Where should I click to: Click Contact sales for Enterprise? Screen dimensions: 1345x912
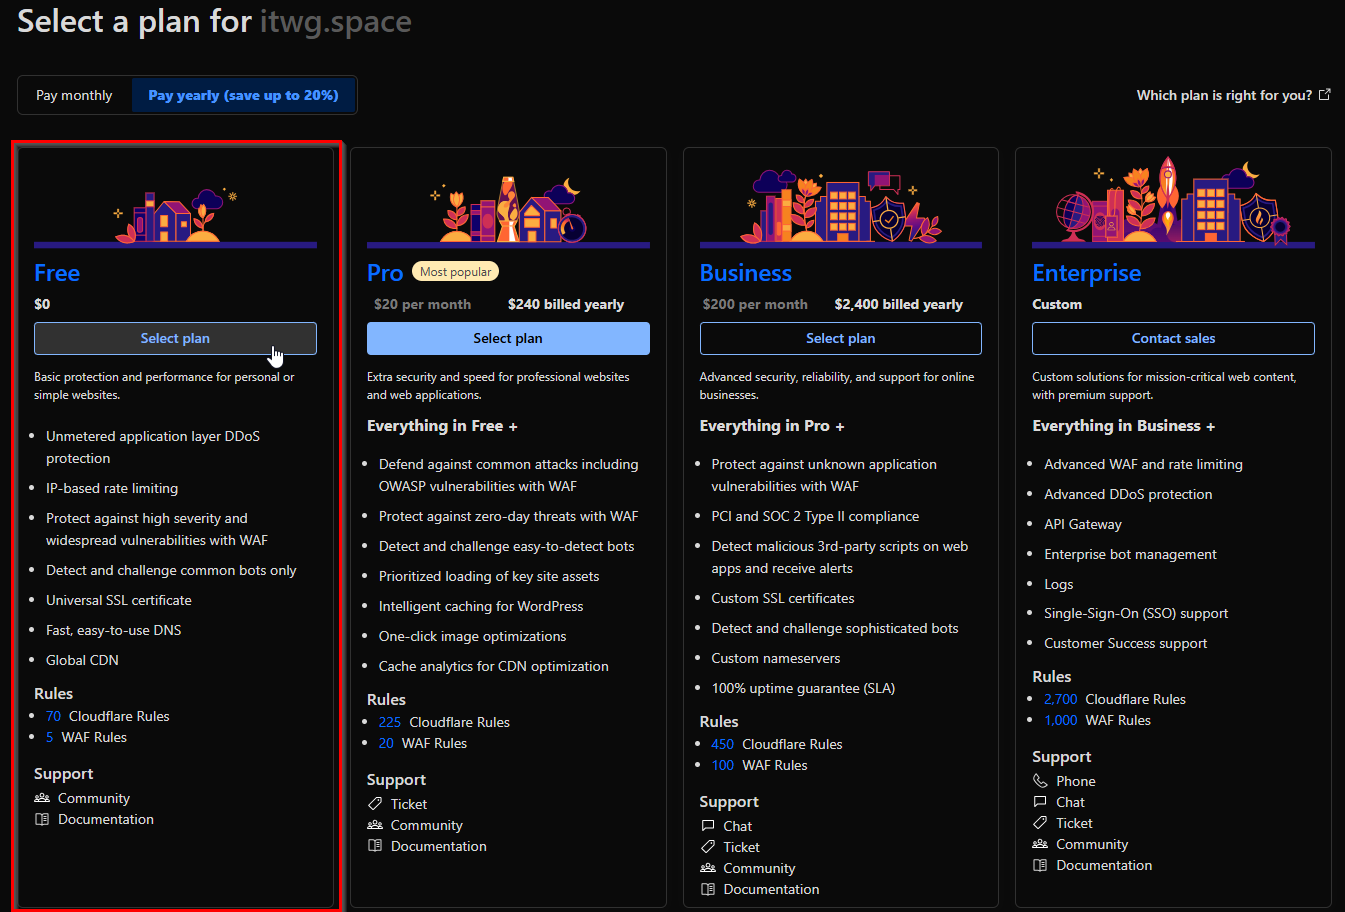1173,338
